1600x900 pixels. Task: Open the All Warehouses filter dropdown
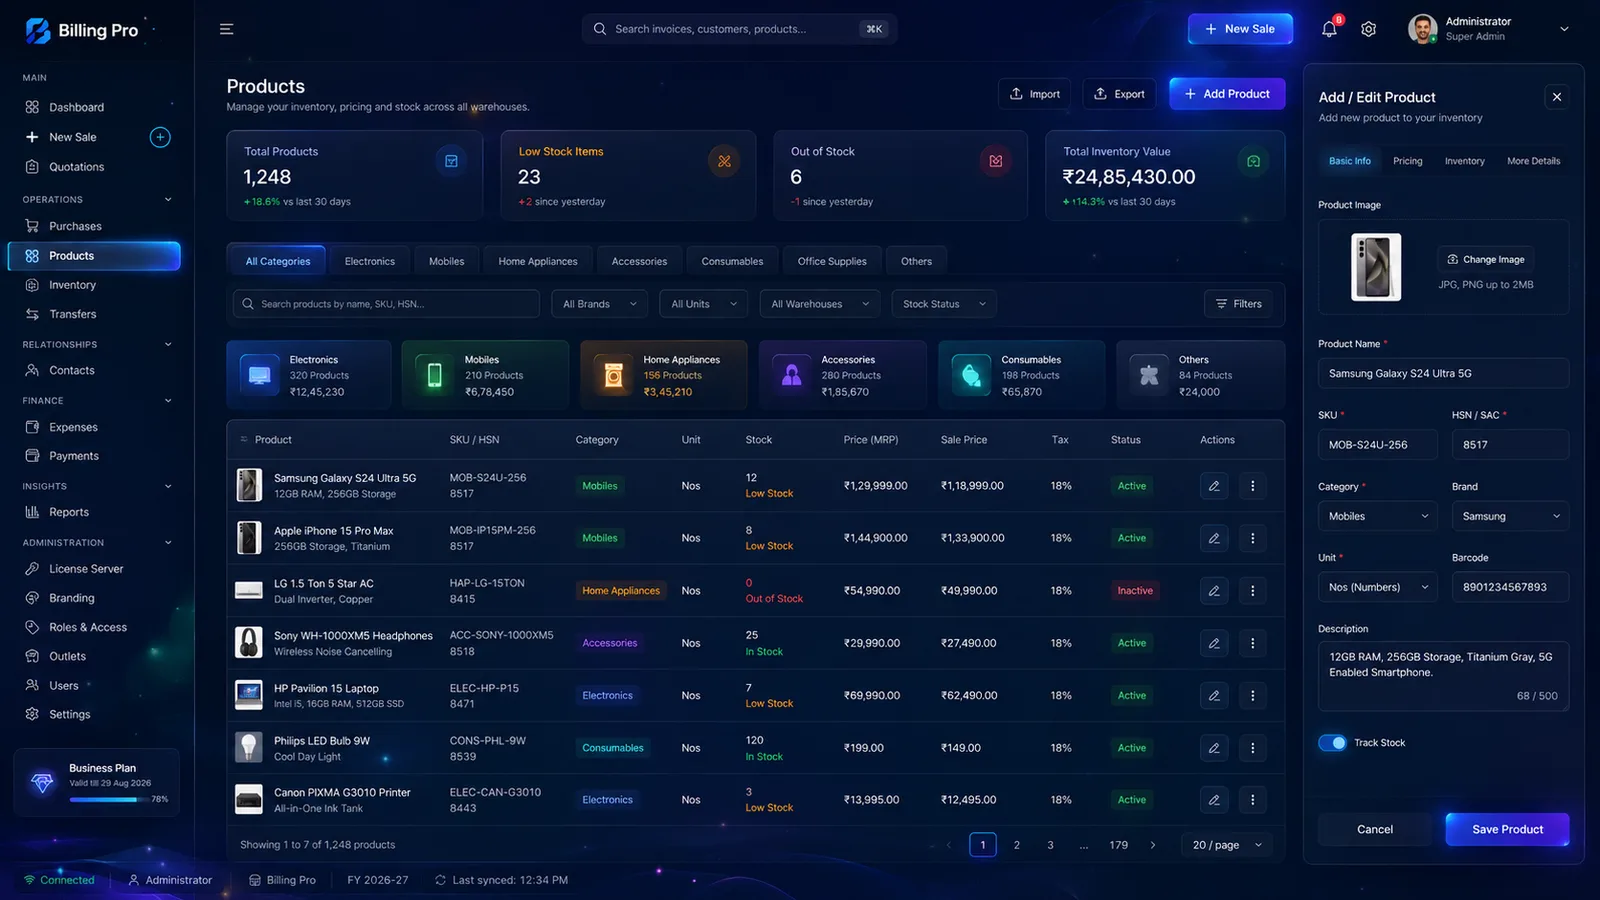820,304
